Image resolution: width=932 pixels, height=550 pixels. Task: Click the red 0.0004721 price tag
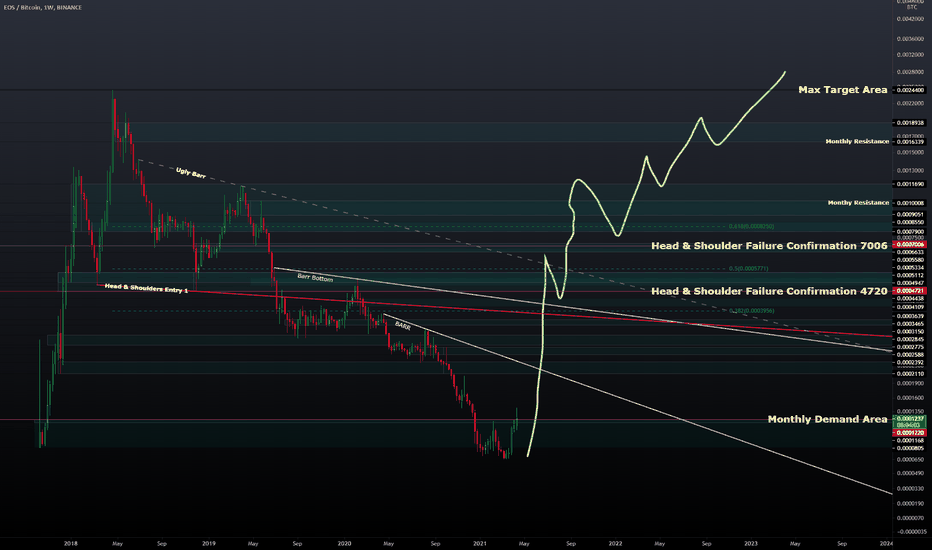pos(909,291)
